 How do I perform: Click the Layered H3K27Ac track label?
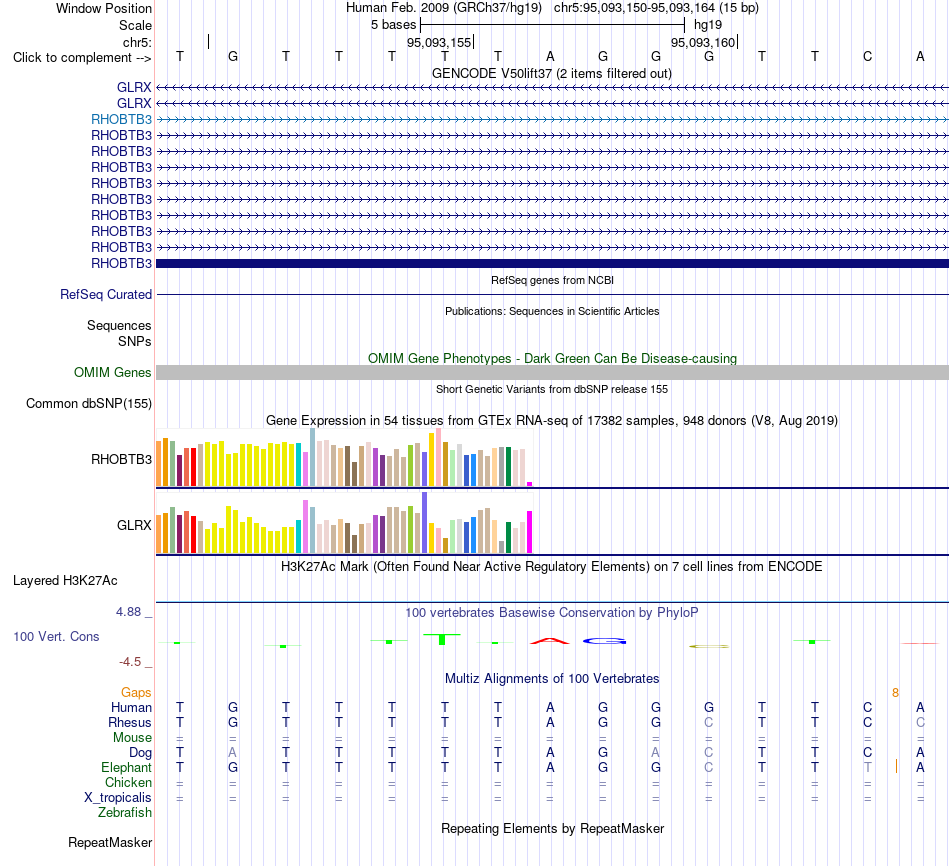tap(65, 581)
